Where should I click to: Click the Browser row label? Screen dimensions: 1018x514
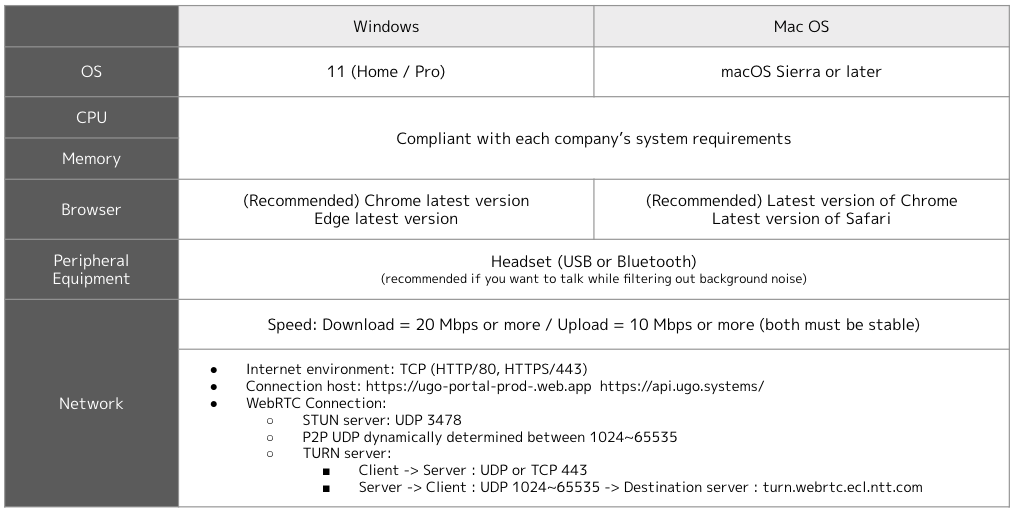coord(92,210)
